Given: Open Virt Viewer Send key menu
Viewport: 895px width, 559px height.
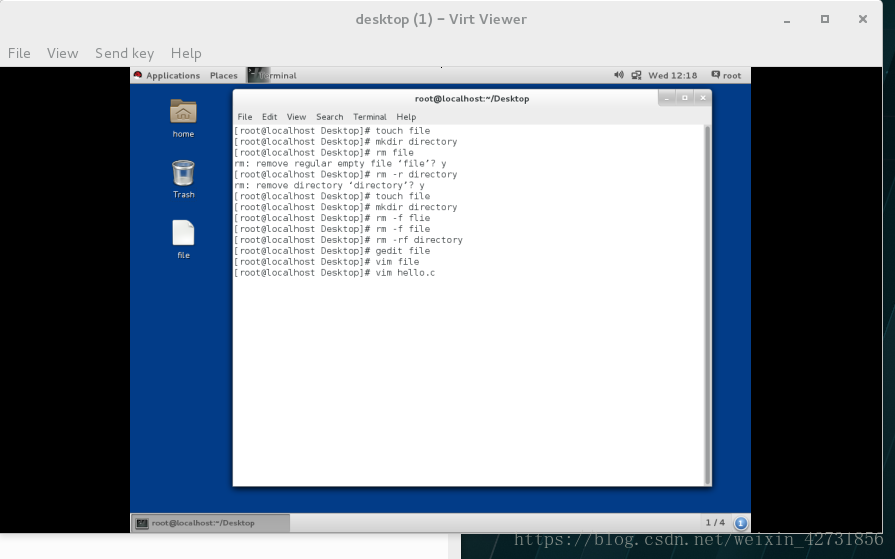Looking at the screenshot, I should tap(124, 53).
